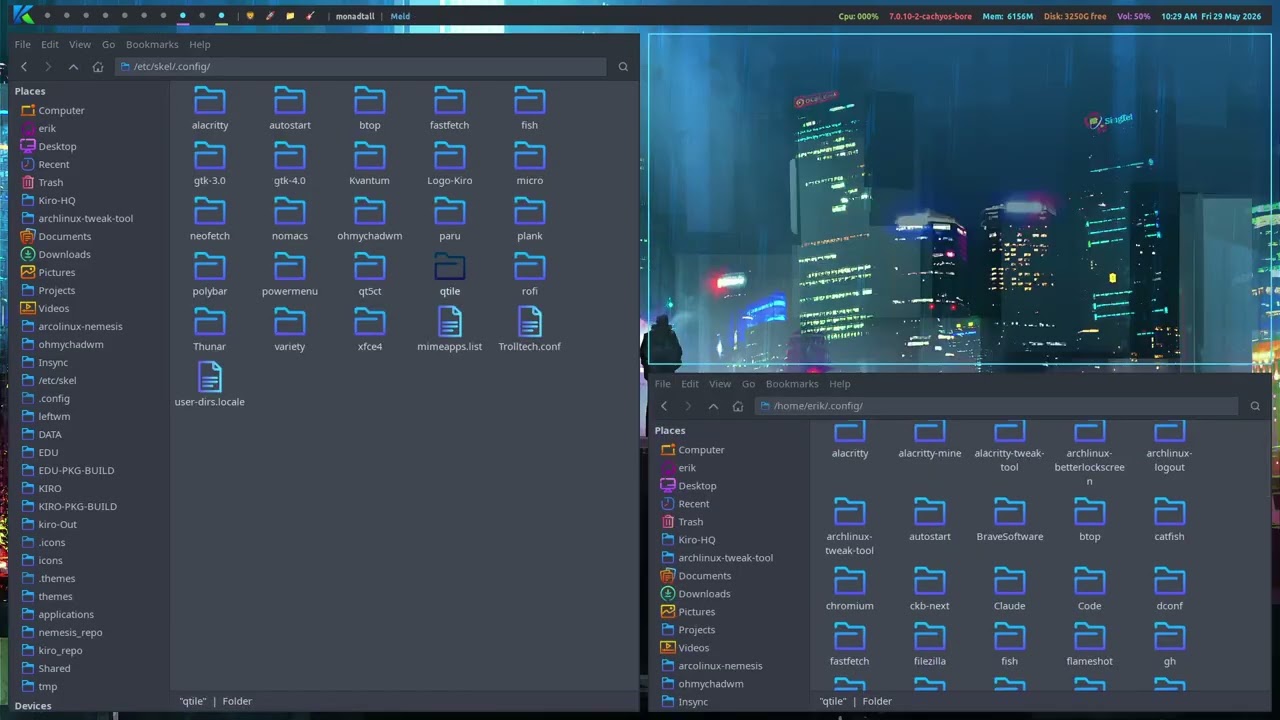Viewport: 1280px width, 720px height.
Task: Select the catfish folder icon
Action: 1170,513
